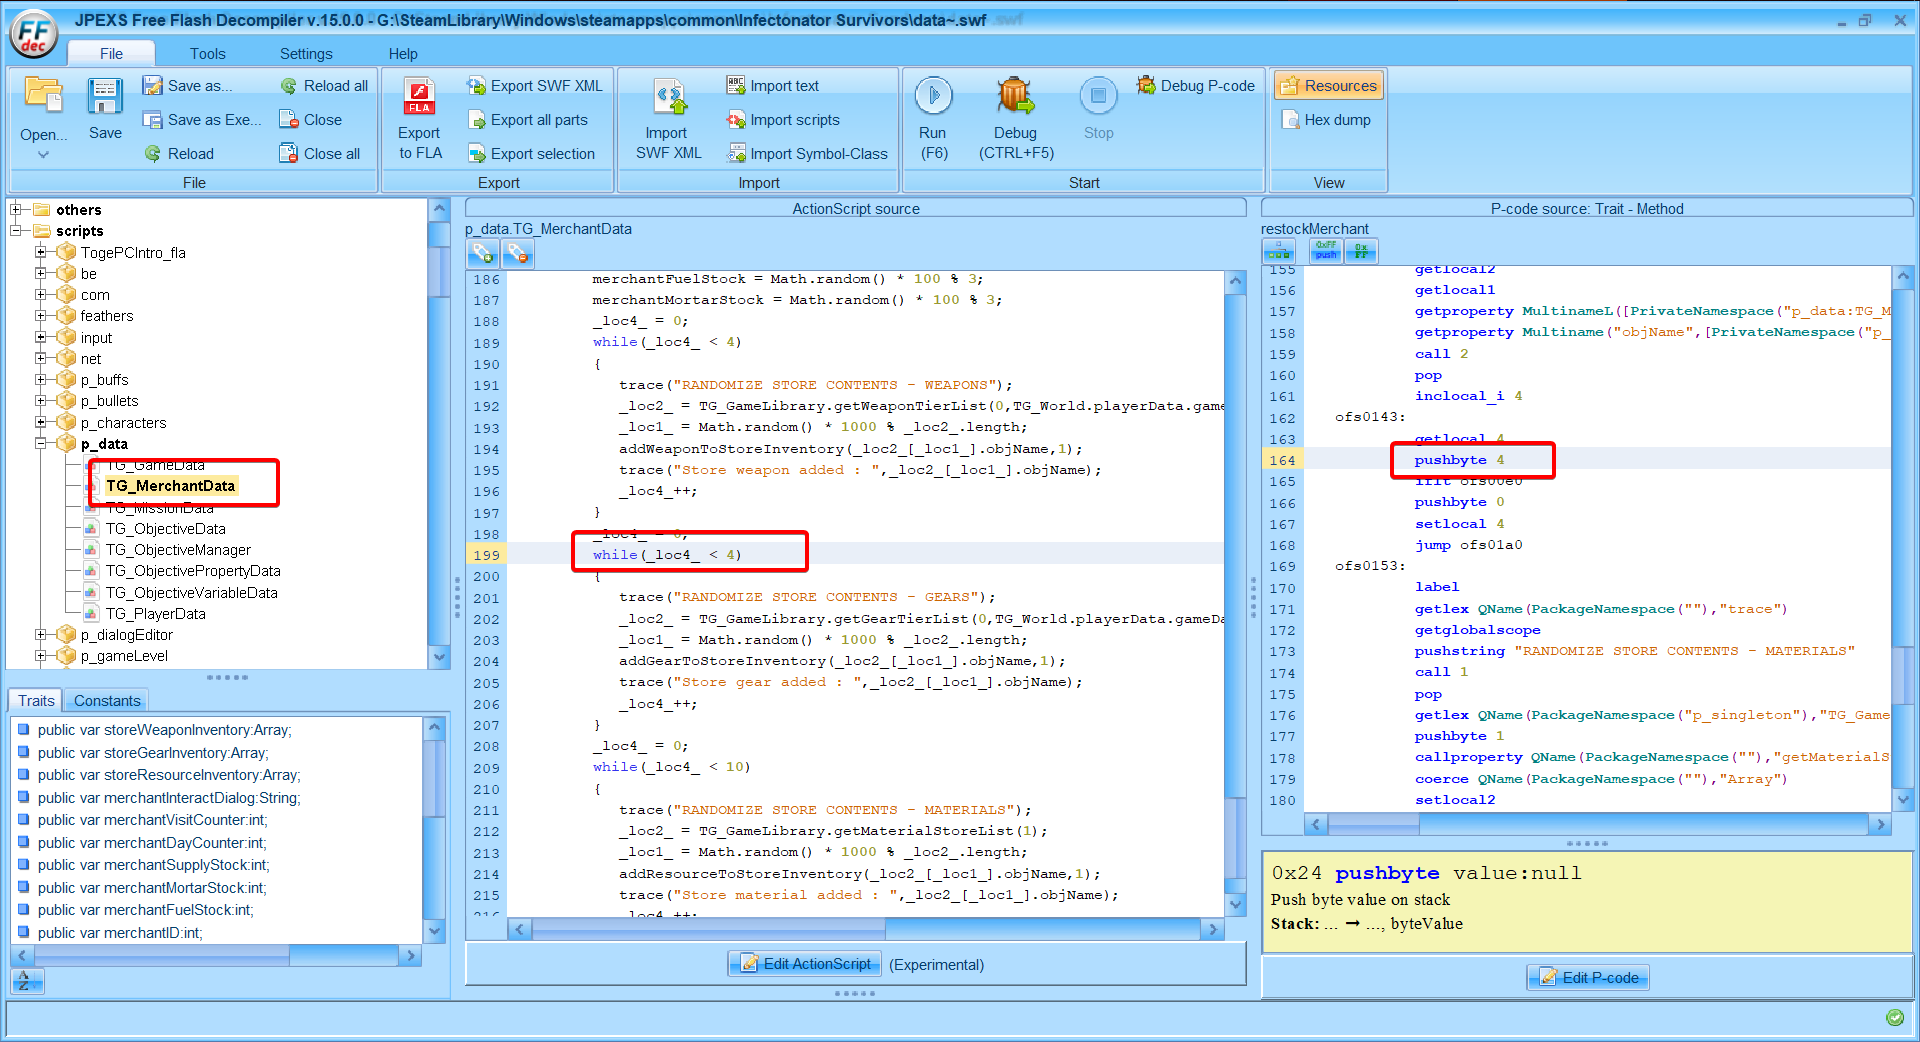Viewport: 1920px width, 1042px height.
Task: Click the Save floppy disk icon
Action: click(x=105, y=96)
